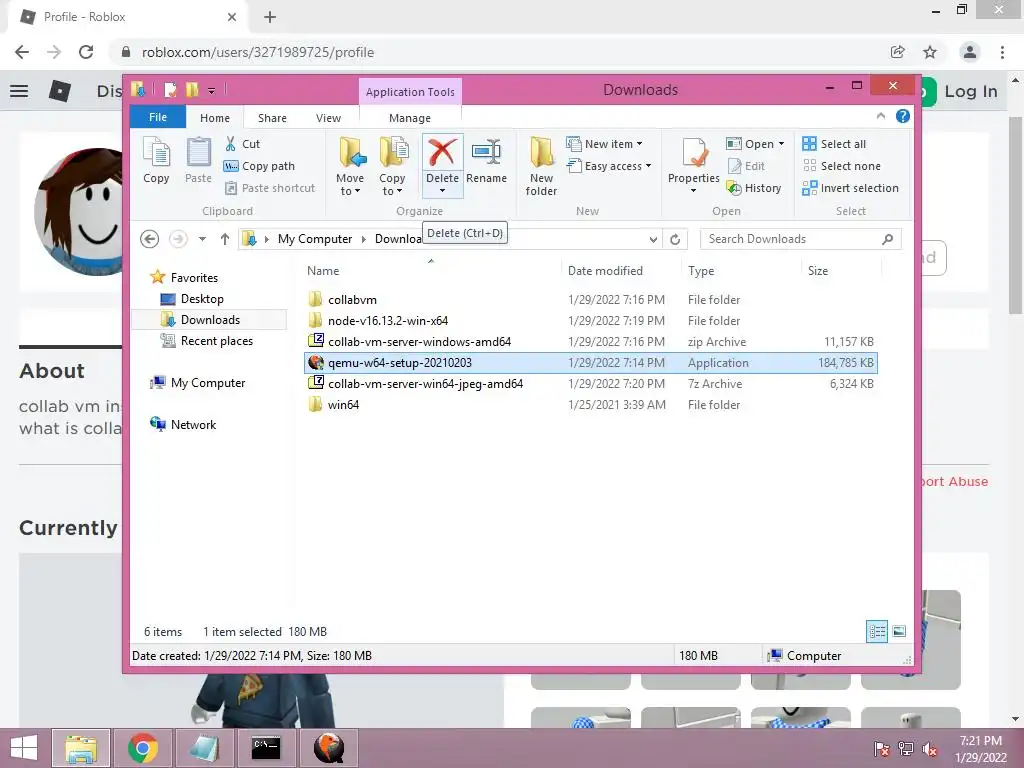The height and width of the screenshot is (768, 1024).
Task: Select Desktop in Favorites pane
Action: pyautogui.click(x=202, y=298)
